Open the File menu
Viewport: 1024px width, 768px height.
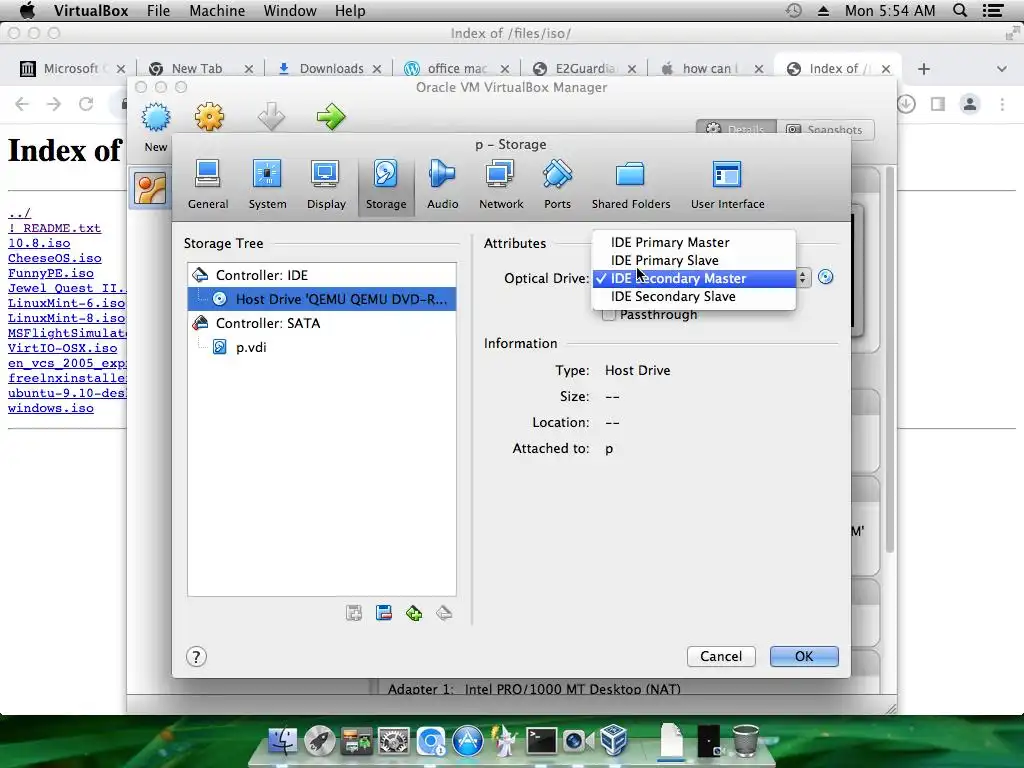pyautogui.click(x=158, y=10)
